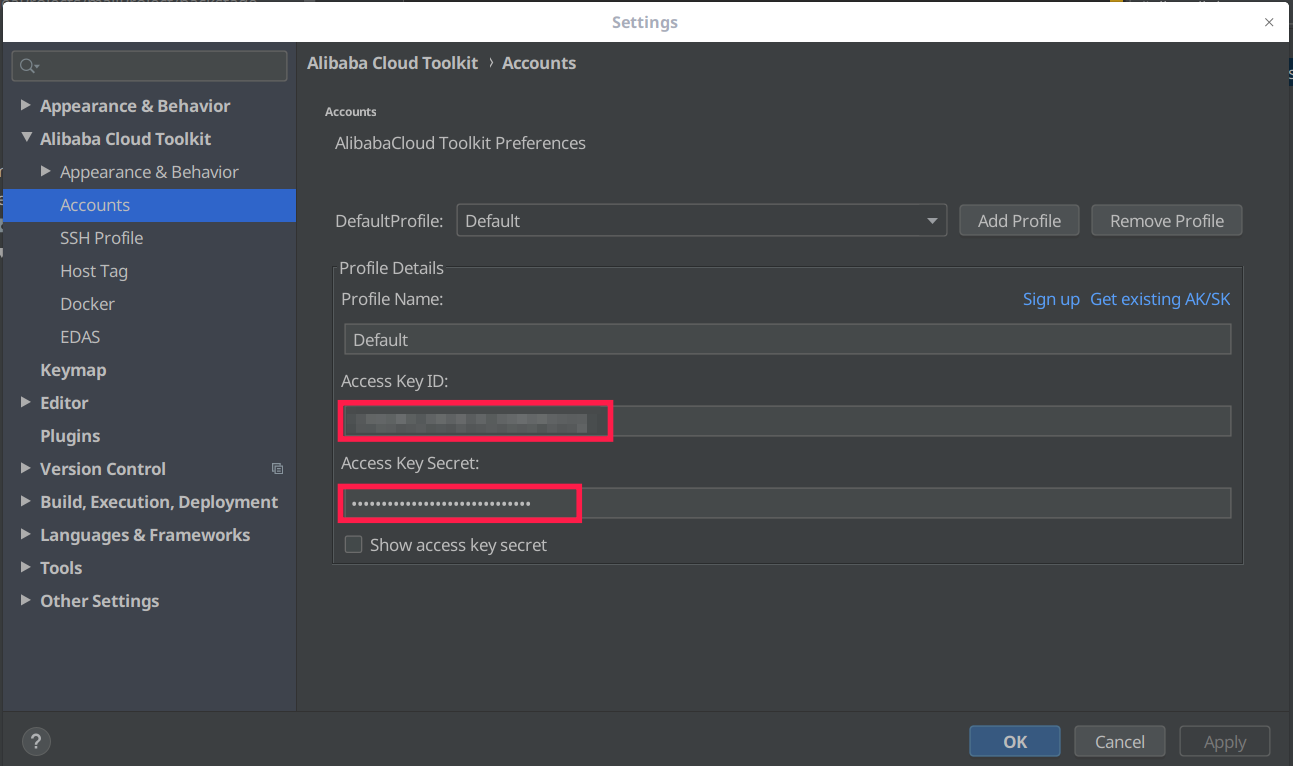Expand Build, Execution, Deployment node
The height and width of the screenshot is (766, 1293).
[26, 502]
